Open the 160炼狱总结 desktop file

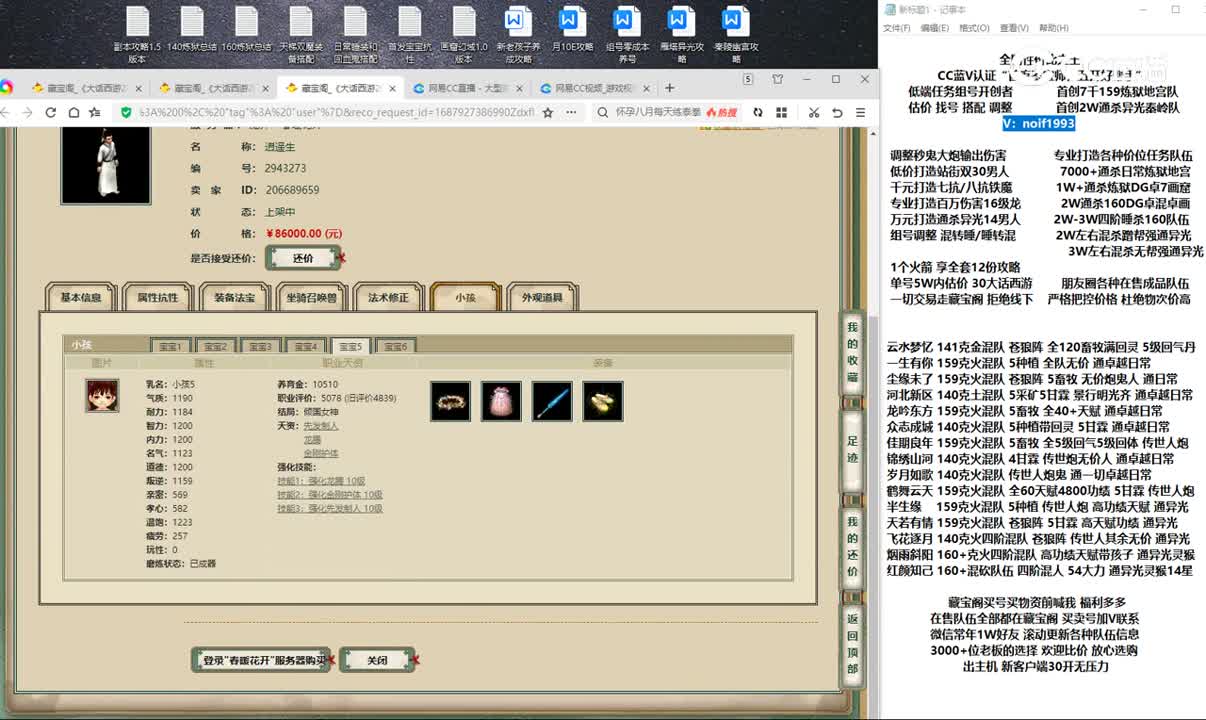247,30
